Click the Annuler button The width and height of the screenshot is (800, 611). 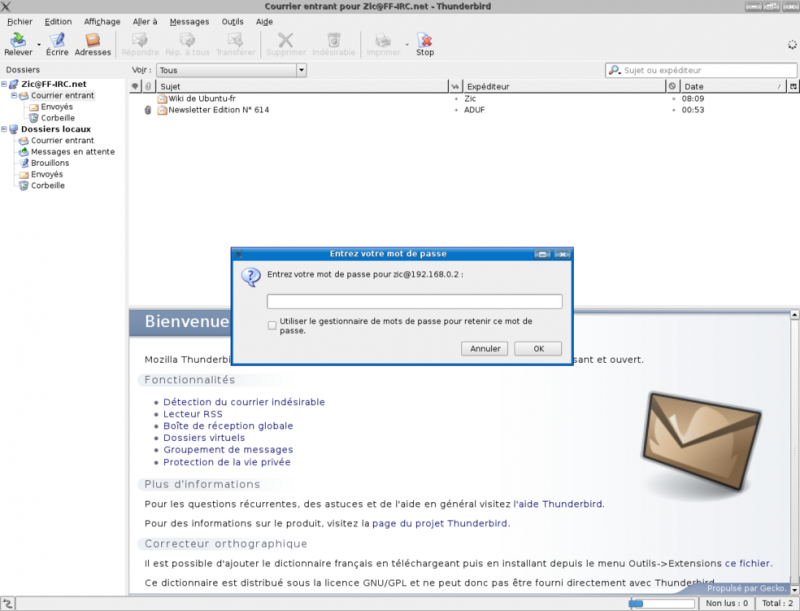click(x=485, y=349)
